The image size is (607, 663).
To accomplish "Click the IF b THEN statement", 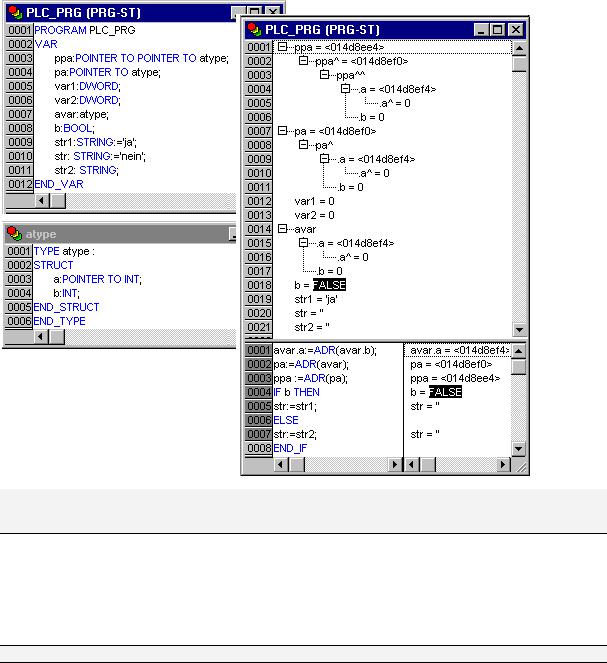I will tap(296, 392).
